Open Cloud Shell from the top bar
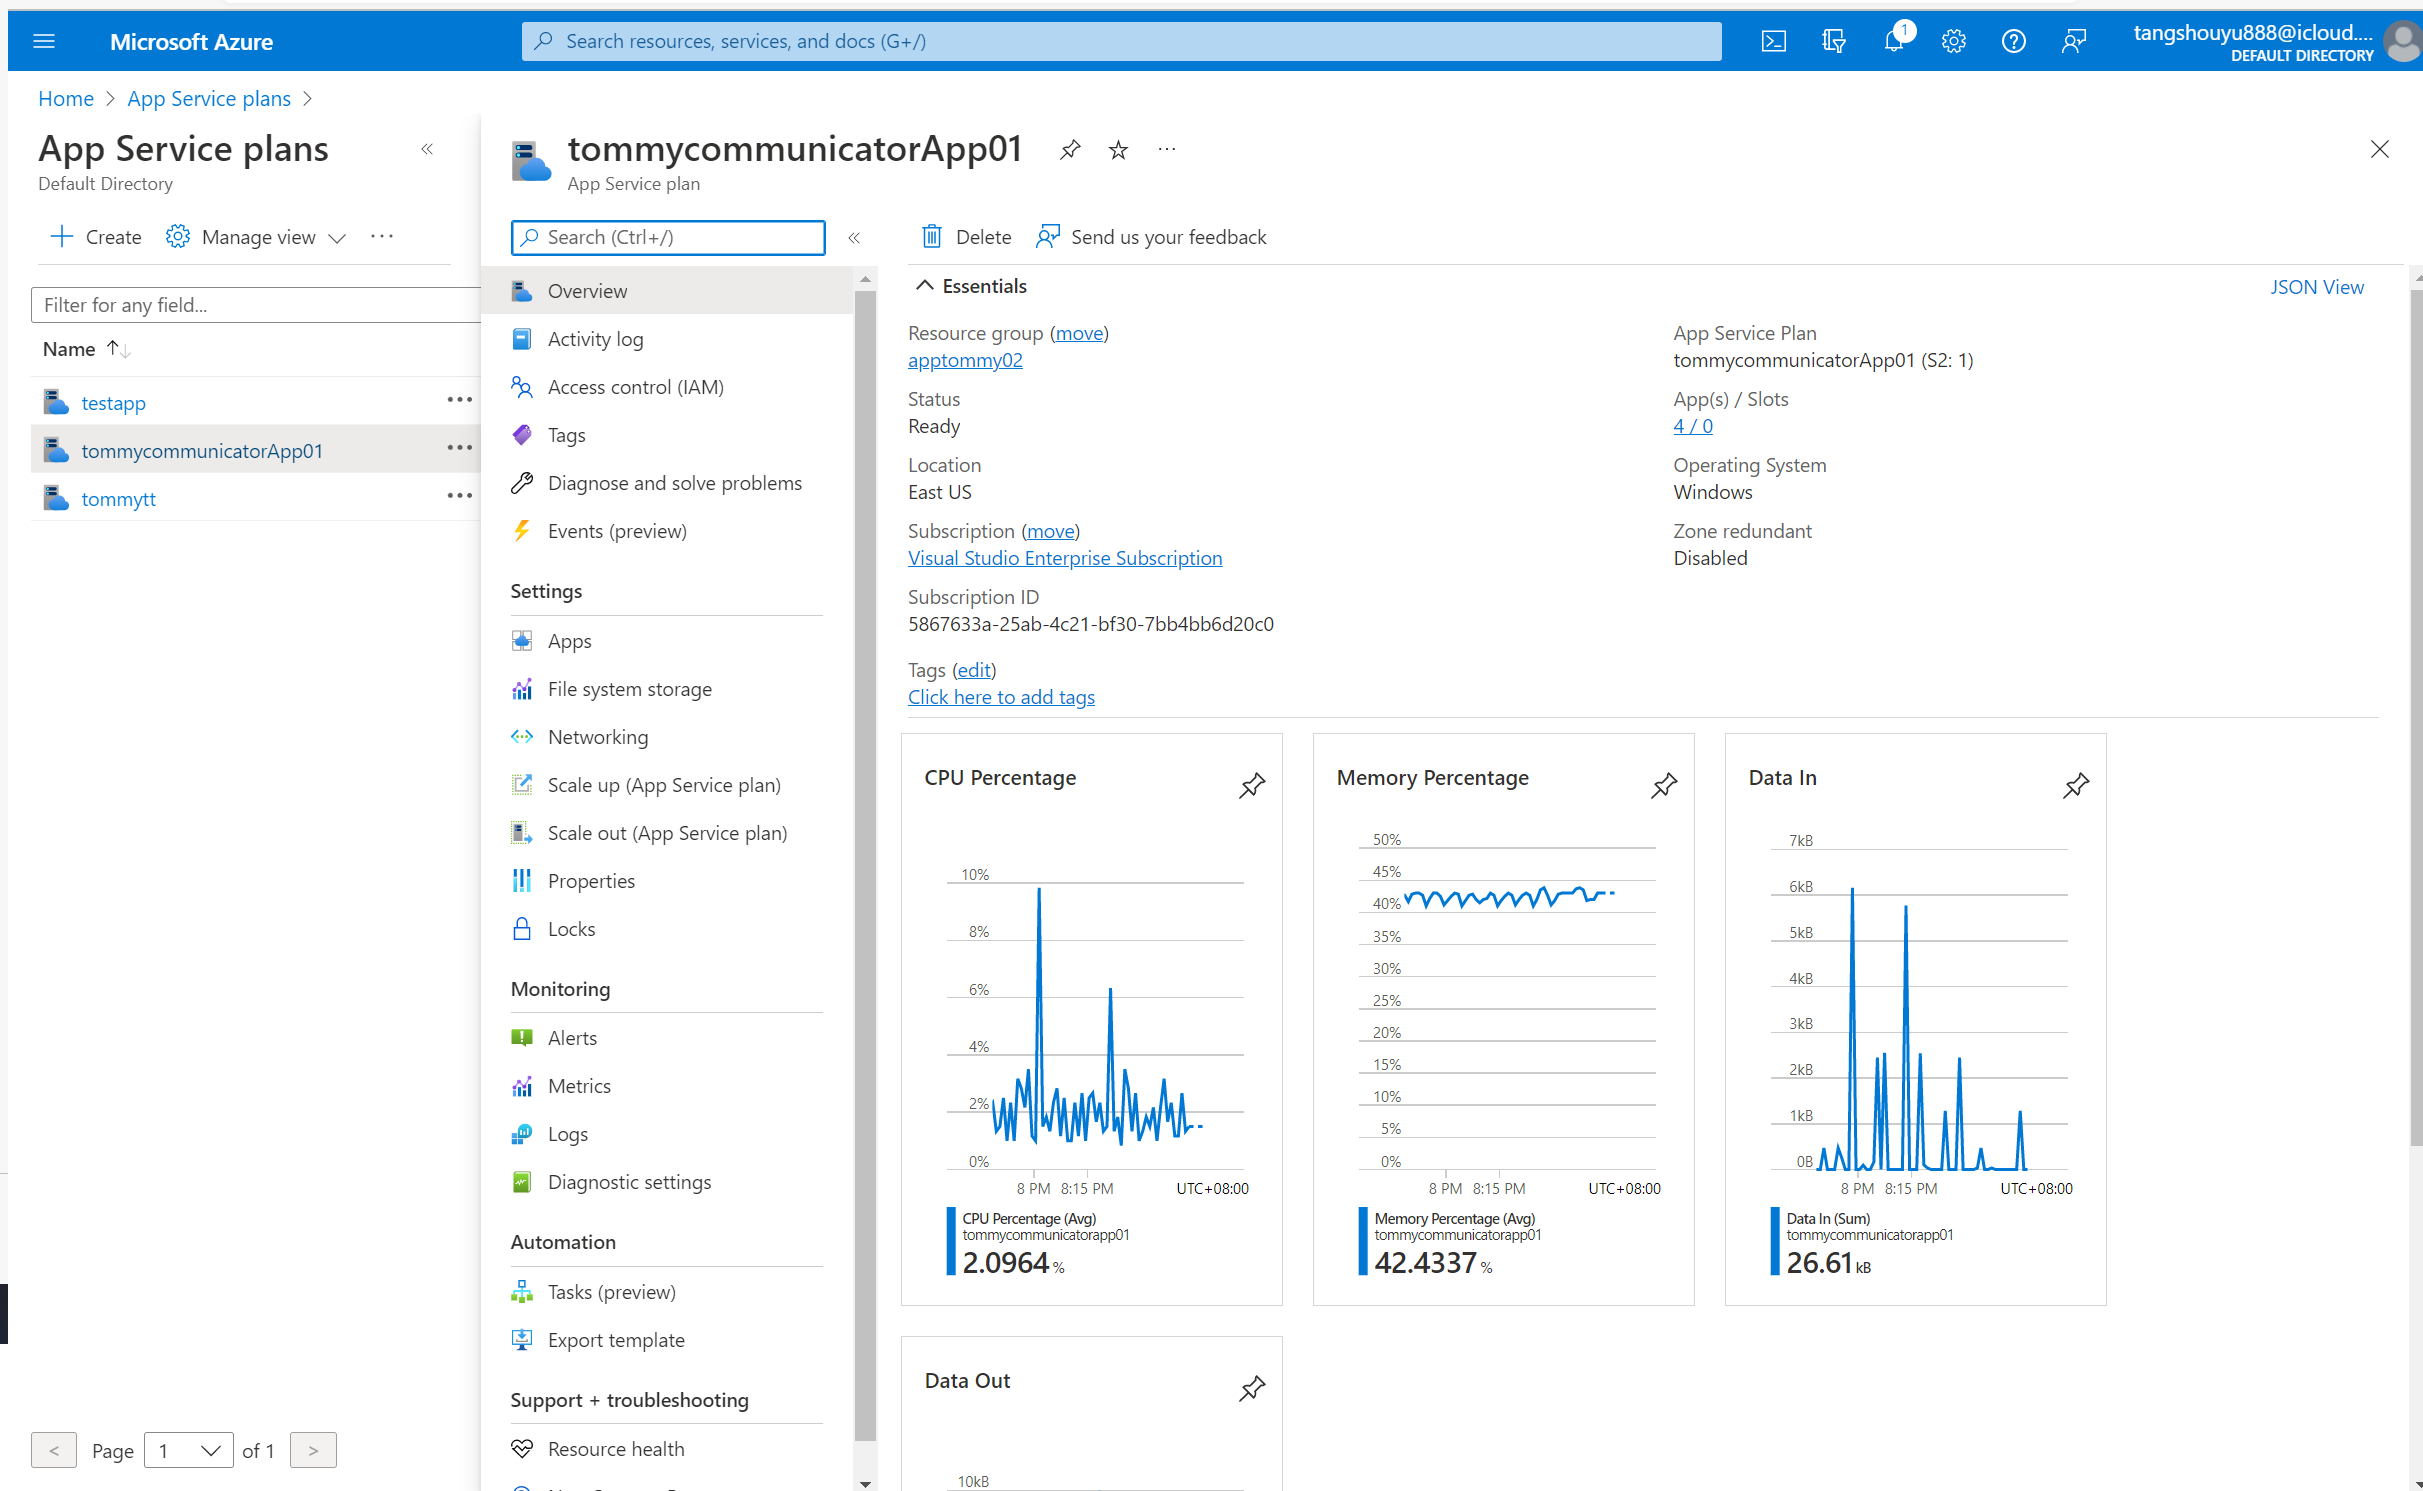The width and height of the screenshot is (2423, 1491). [x=1774, y=41]
